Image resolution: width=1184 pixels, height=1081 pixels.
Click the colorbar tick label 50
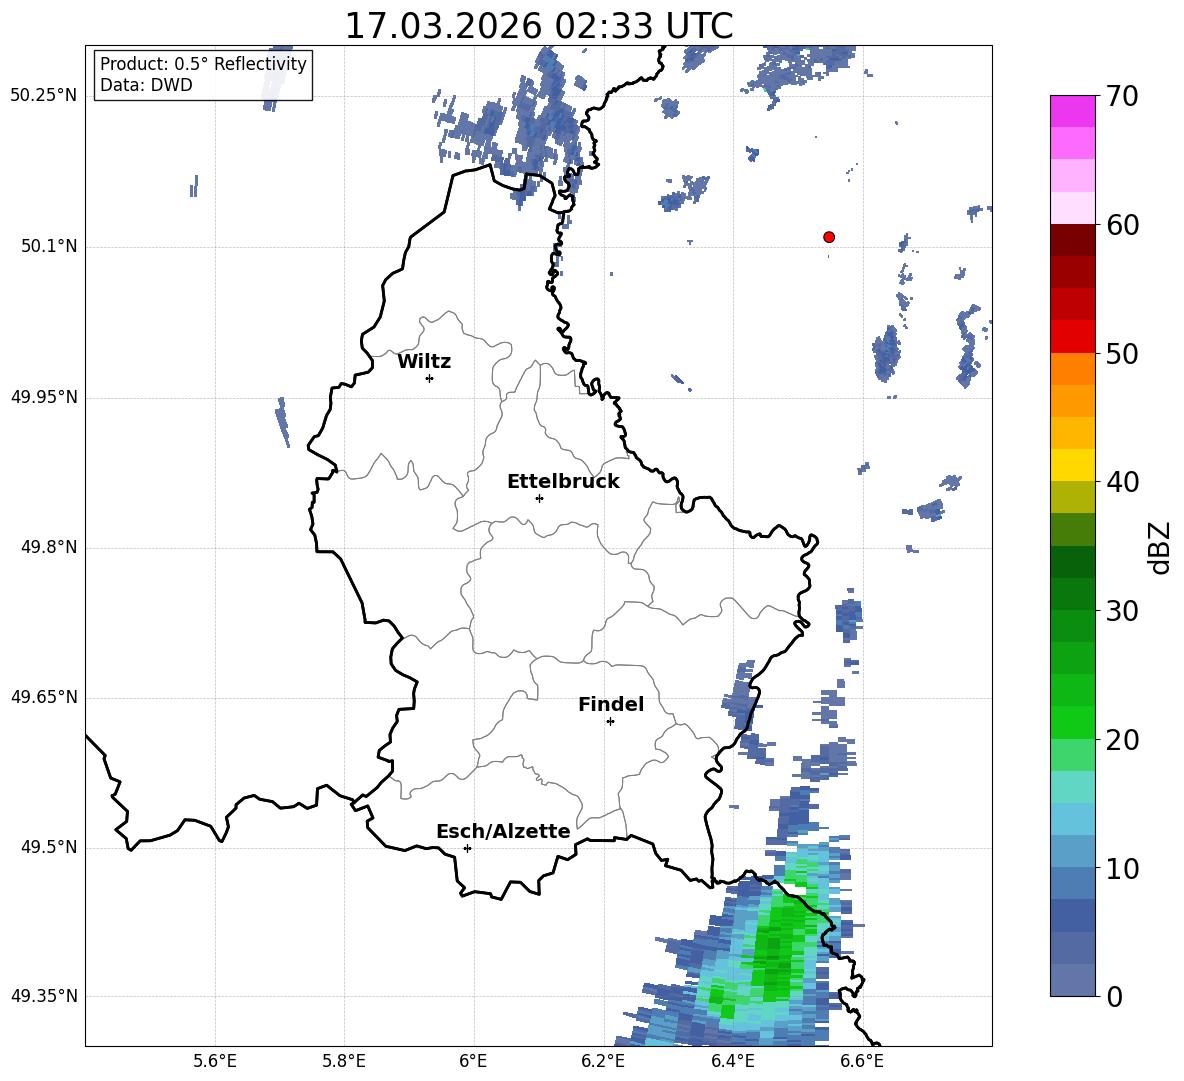(x=1122, y=354)
